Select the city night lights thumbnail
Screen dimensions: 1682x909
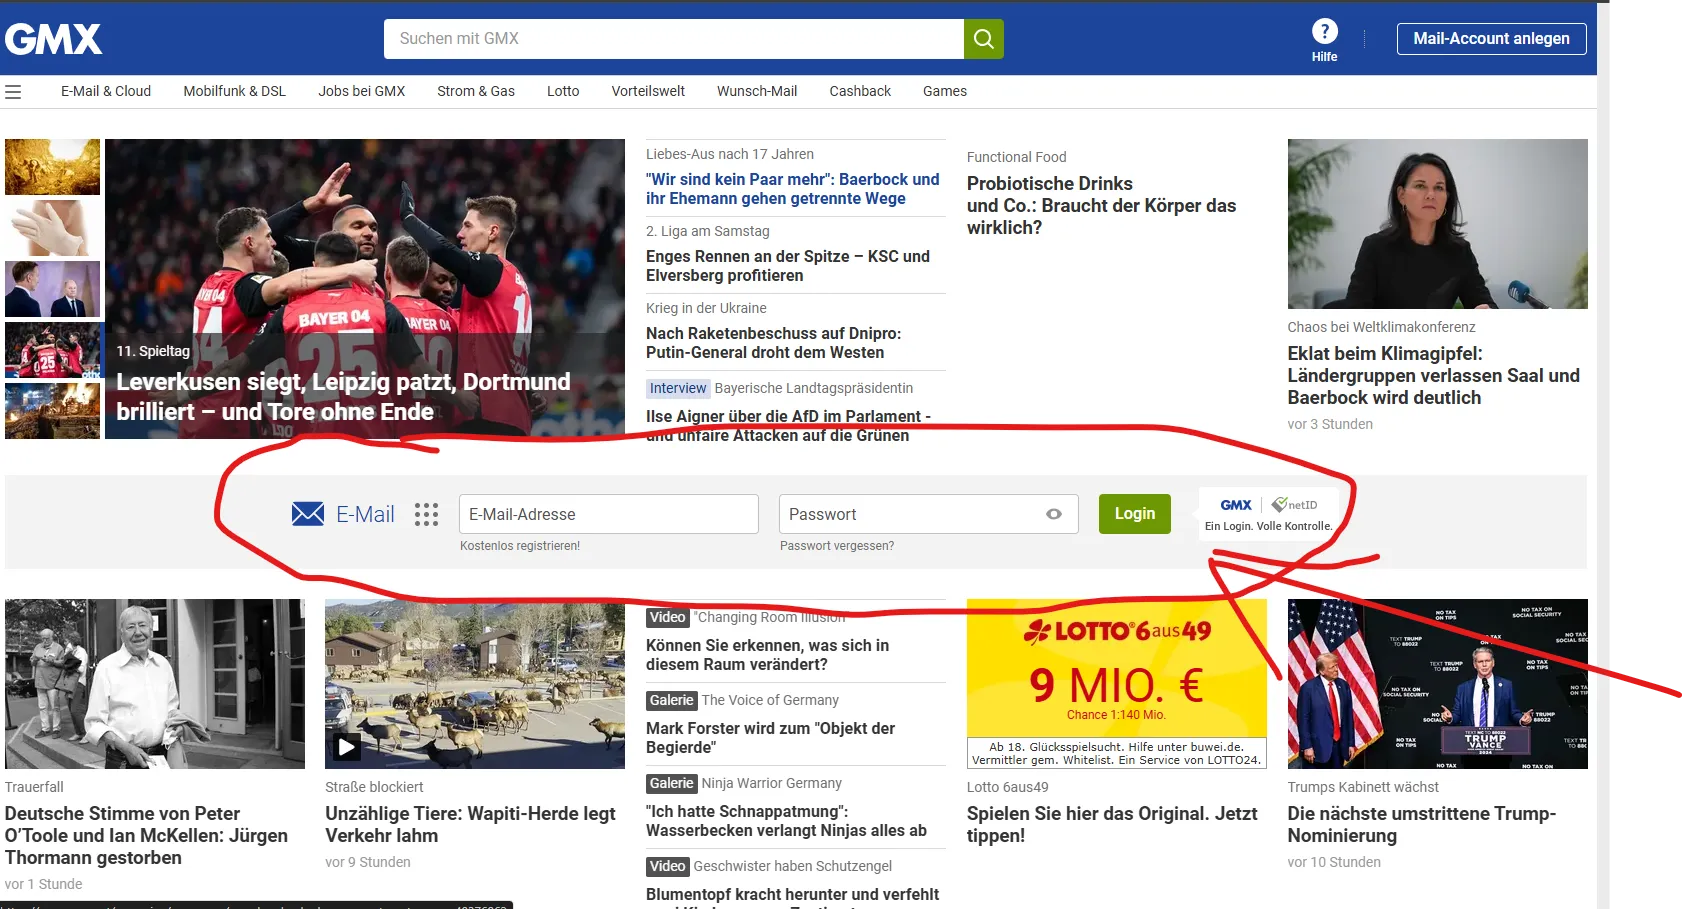[53, 411]
